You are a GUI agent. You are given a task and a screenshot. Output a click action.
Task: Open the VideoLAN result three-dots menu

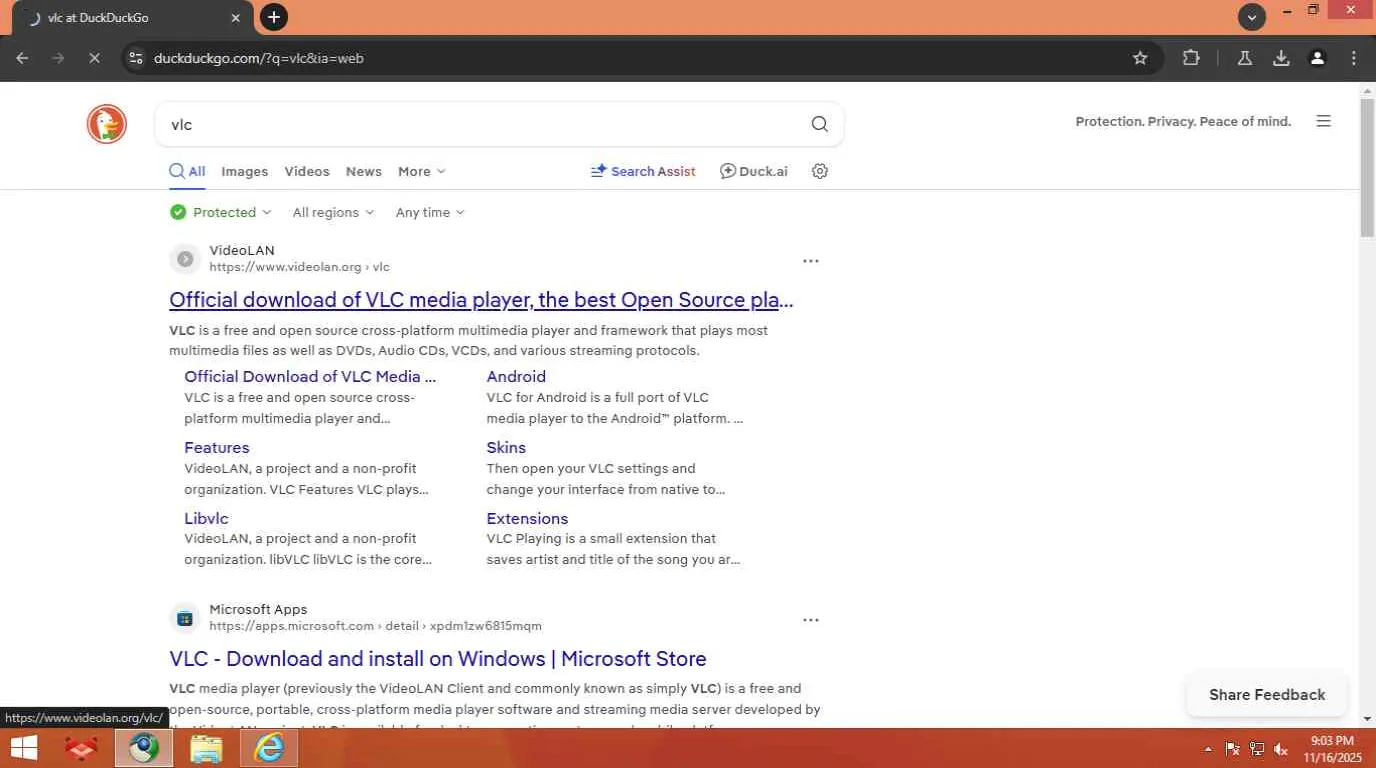[811, 261]
